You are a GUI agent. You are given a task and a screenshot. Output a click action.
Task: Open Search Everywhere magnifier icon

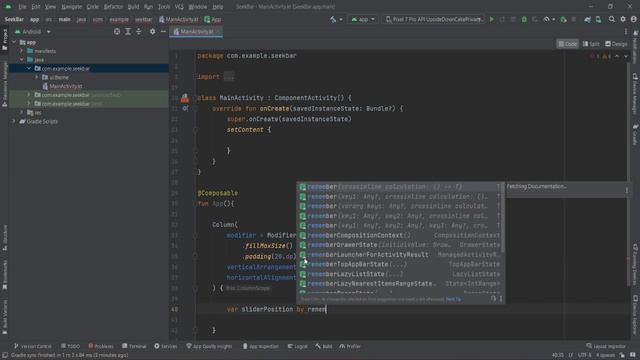pyautogui.click(x=611, y=19)
